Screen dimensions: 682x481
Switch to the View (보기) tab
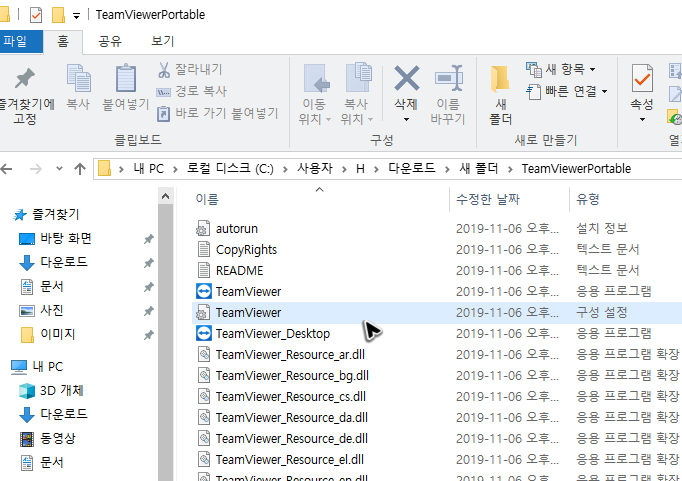click(x=162, y=41)
